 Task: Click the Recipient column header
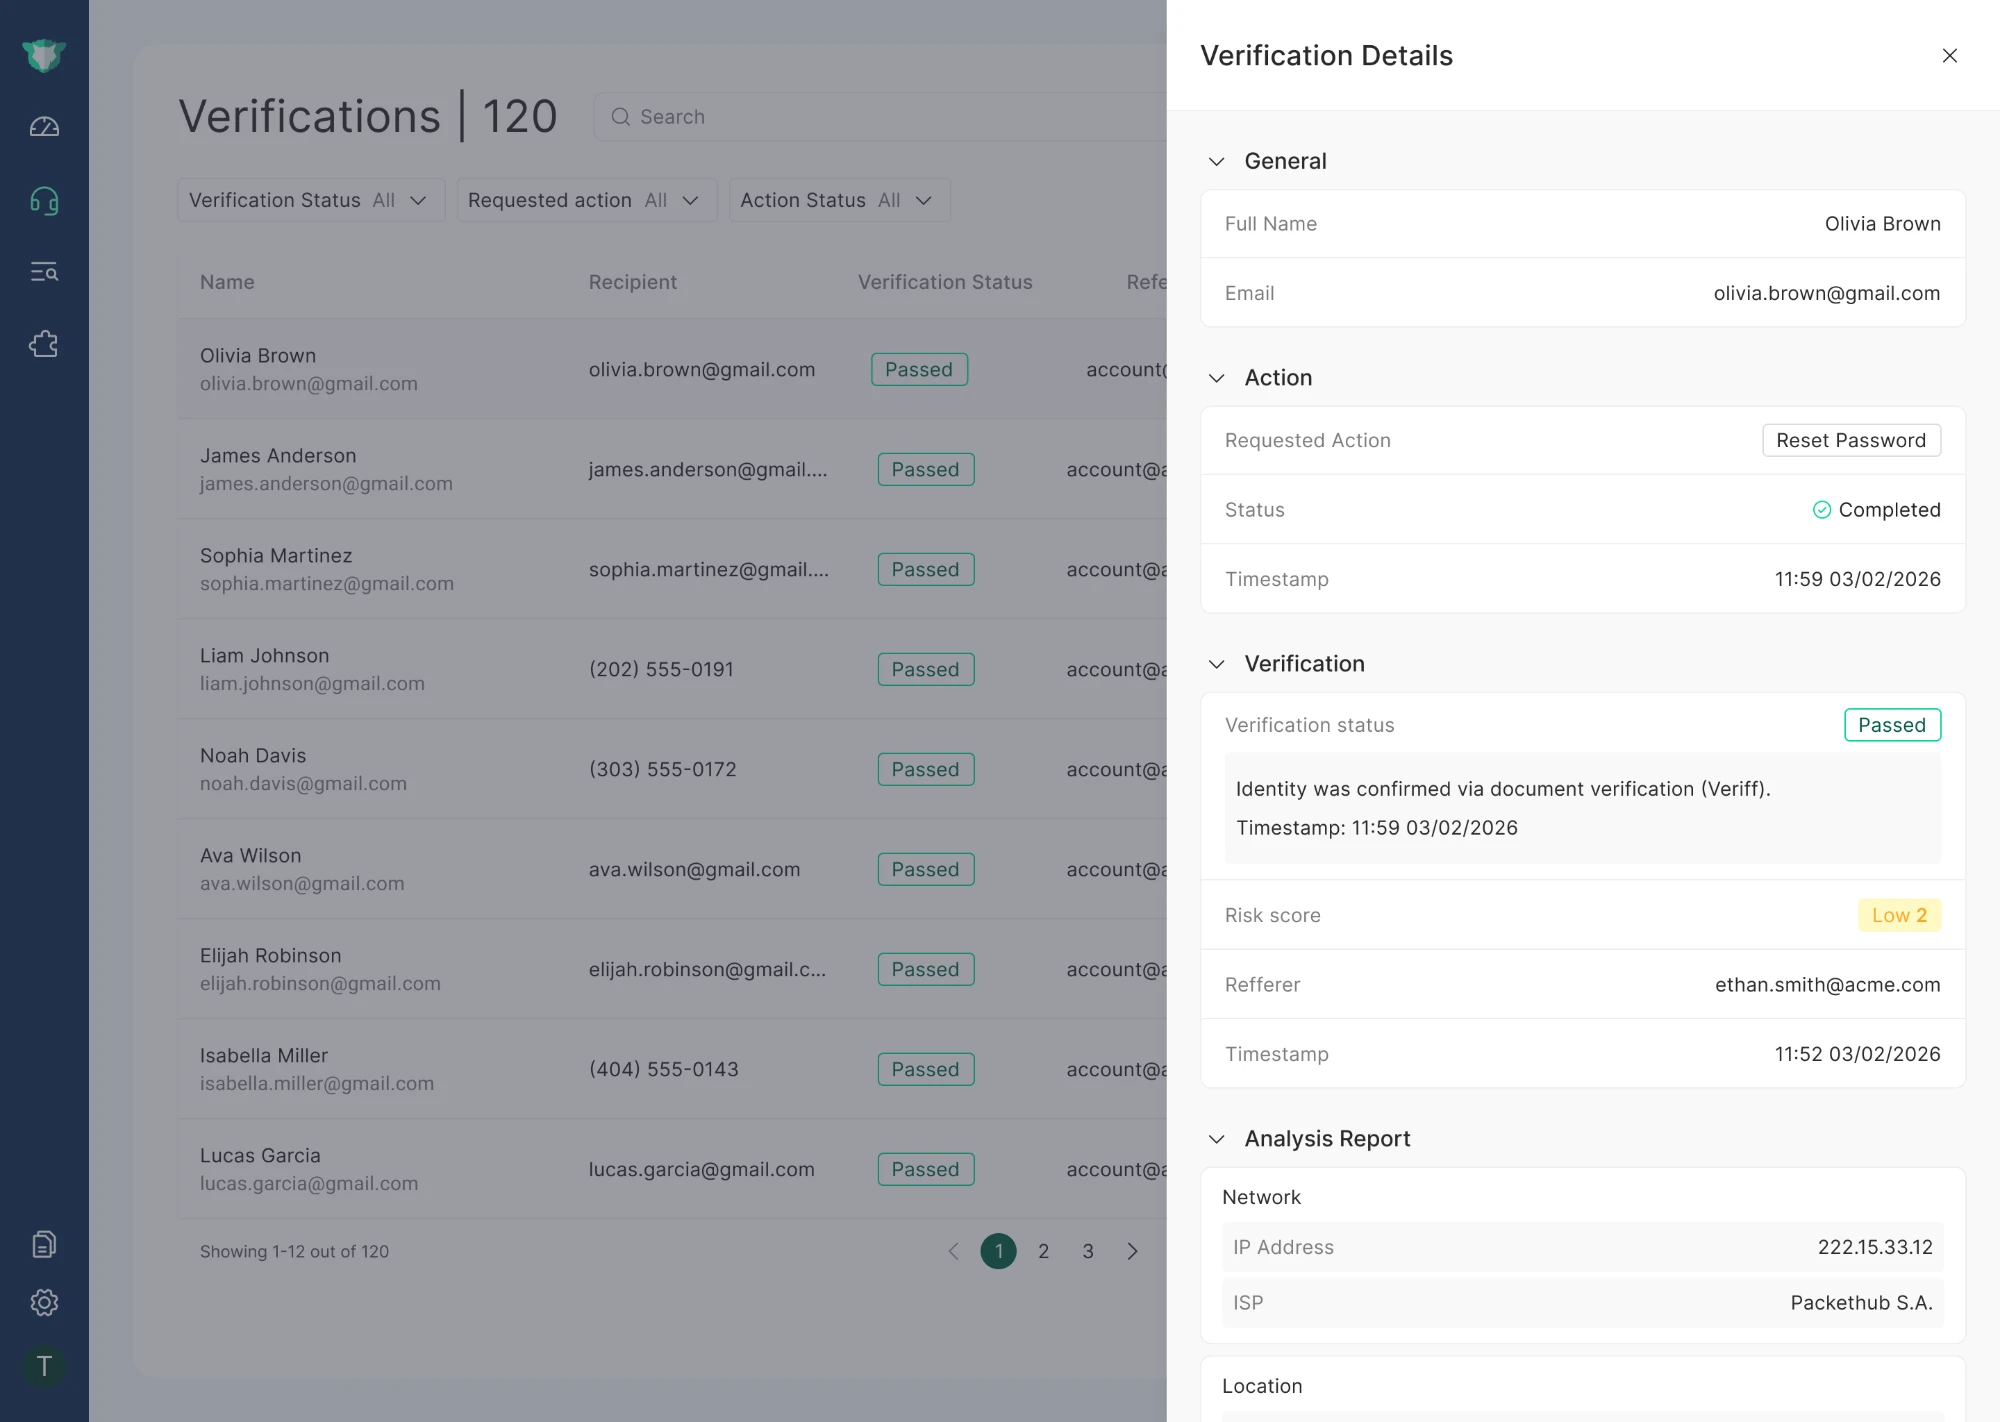point(632,282)
